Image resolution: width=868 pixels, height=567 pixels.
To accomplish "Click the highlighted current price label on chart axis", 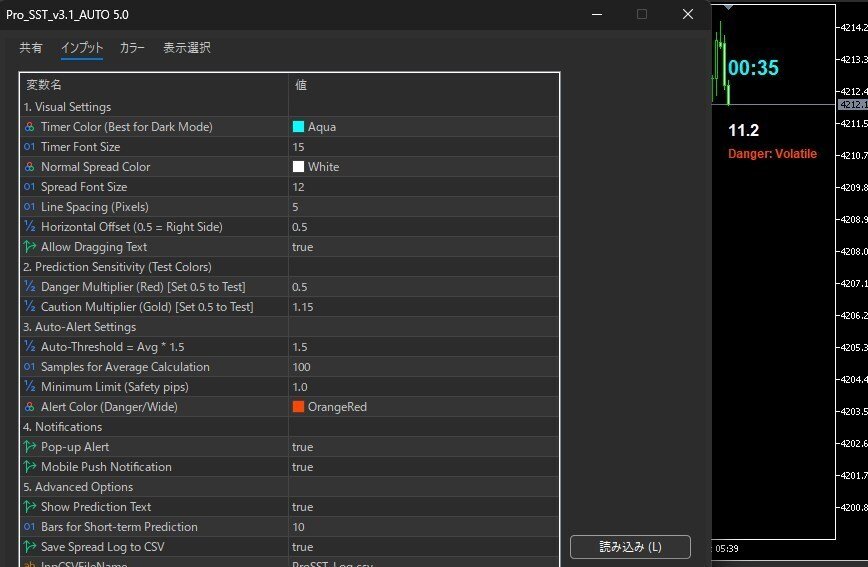I will coord(853,105).
